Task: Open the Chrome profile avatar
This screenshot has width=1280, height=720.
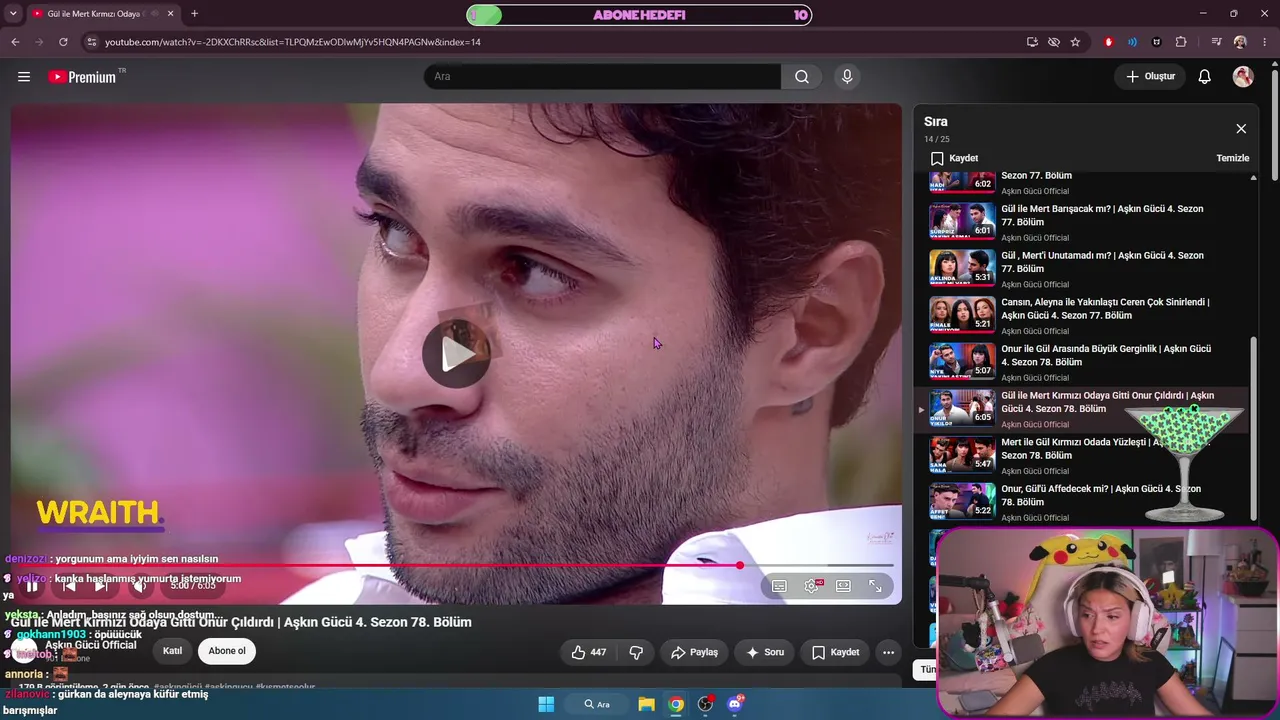Action: point(1240,42)
